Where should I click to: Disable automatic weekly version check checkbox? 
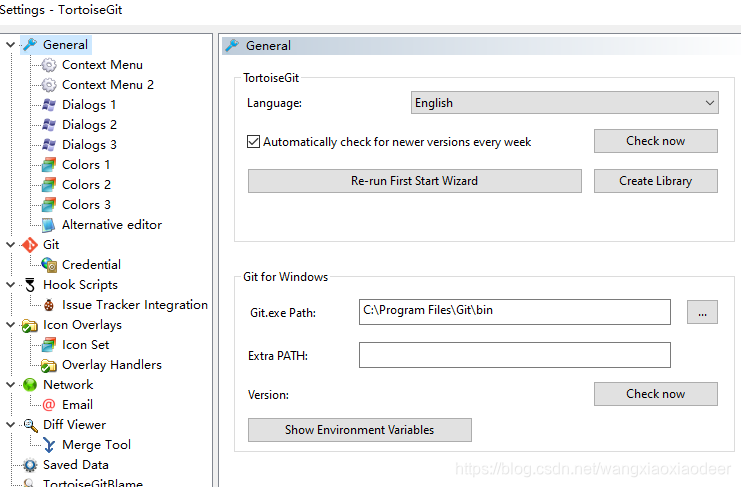click(253, 142)
